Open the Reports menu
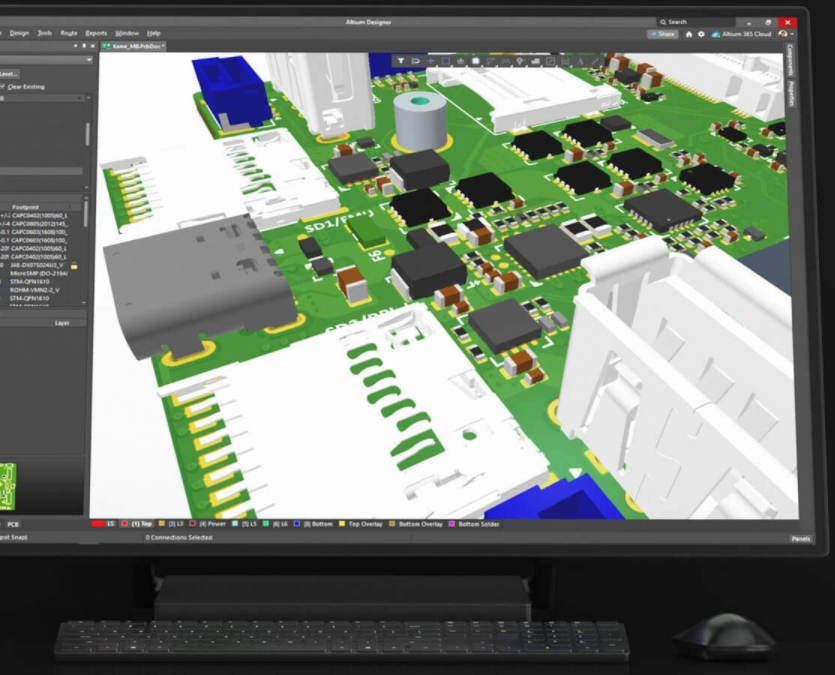The width and height of the screenshot is (835, 675). 96,33
